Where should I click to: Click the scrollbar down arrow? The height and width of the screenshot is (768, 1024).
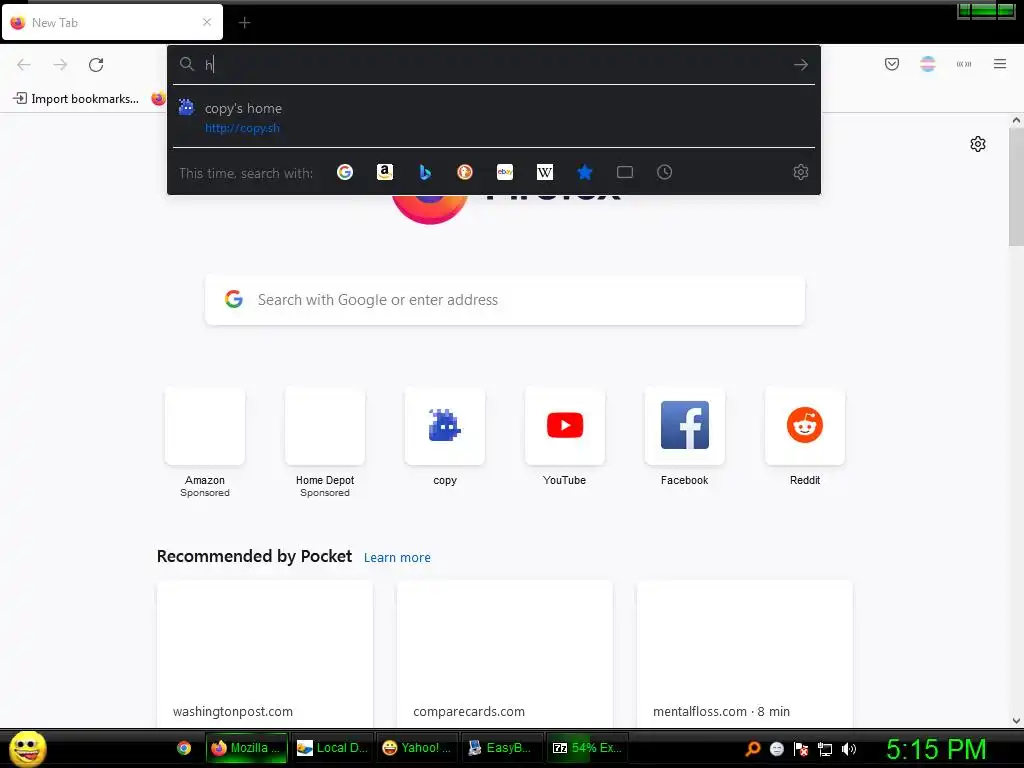coord(1016,721)
